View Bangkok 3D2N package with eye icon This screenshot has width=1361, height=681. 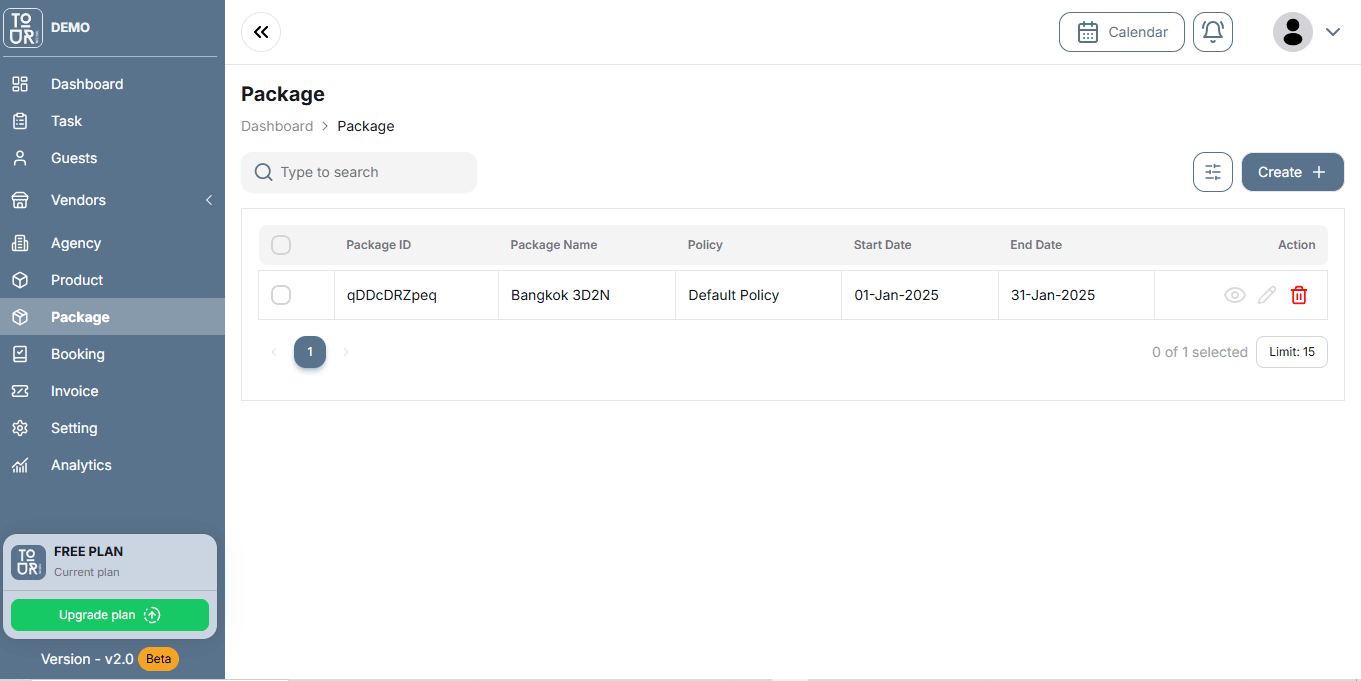pos(1235,295)
